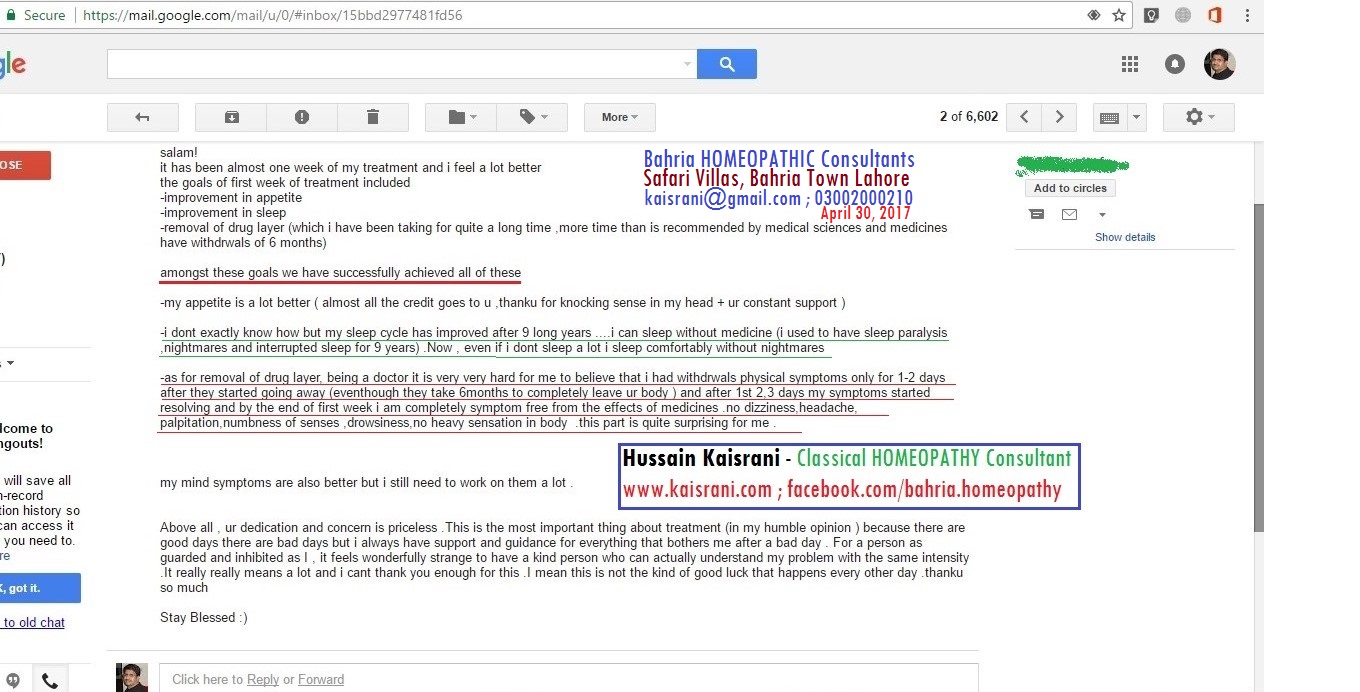Go to the newer conversation arrow
1360x692 pixels.
[1024, 117]
